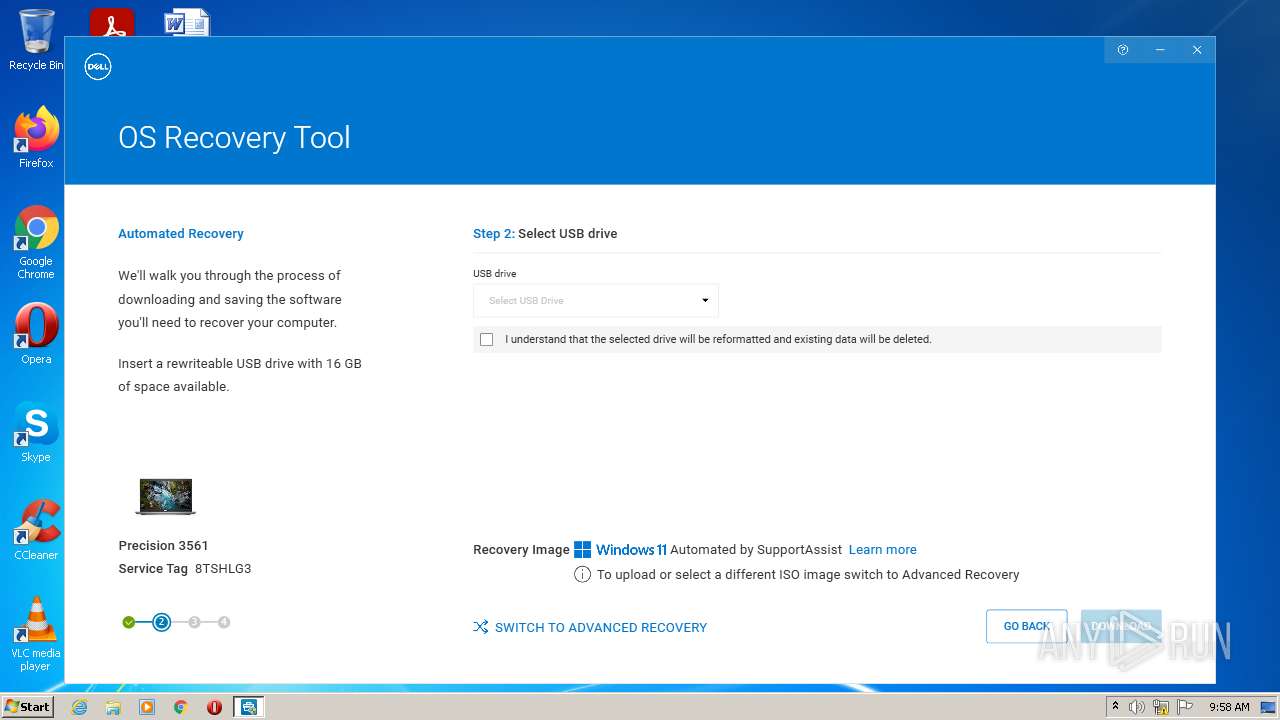The height and width of the screenshot is (720, 1280).
Task: Open Opera from the taskbar
Action: pos(214,707)
